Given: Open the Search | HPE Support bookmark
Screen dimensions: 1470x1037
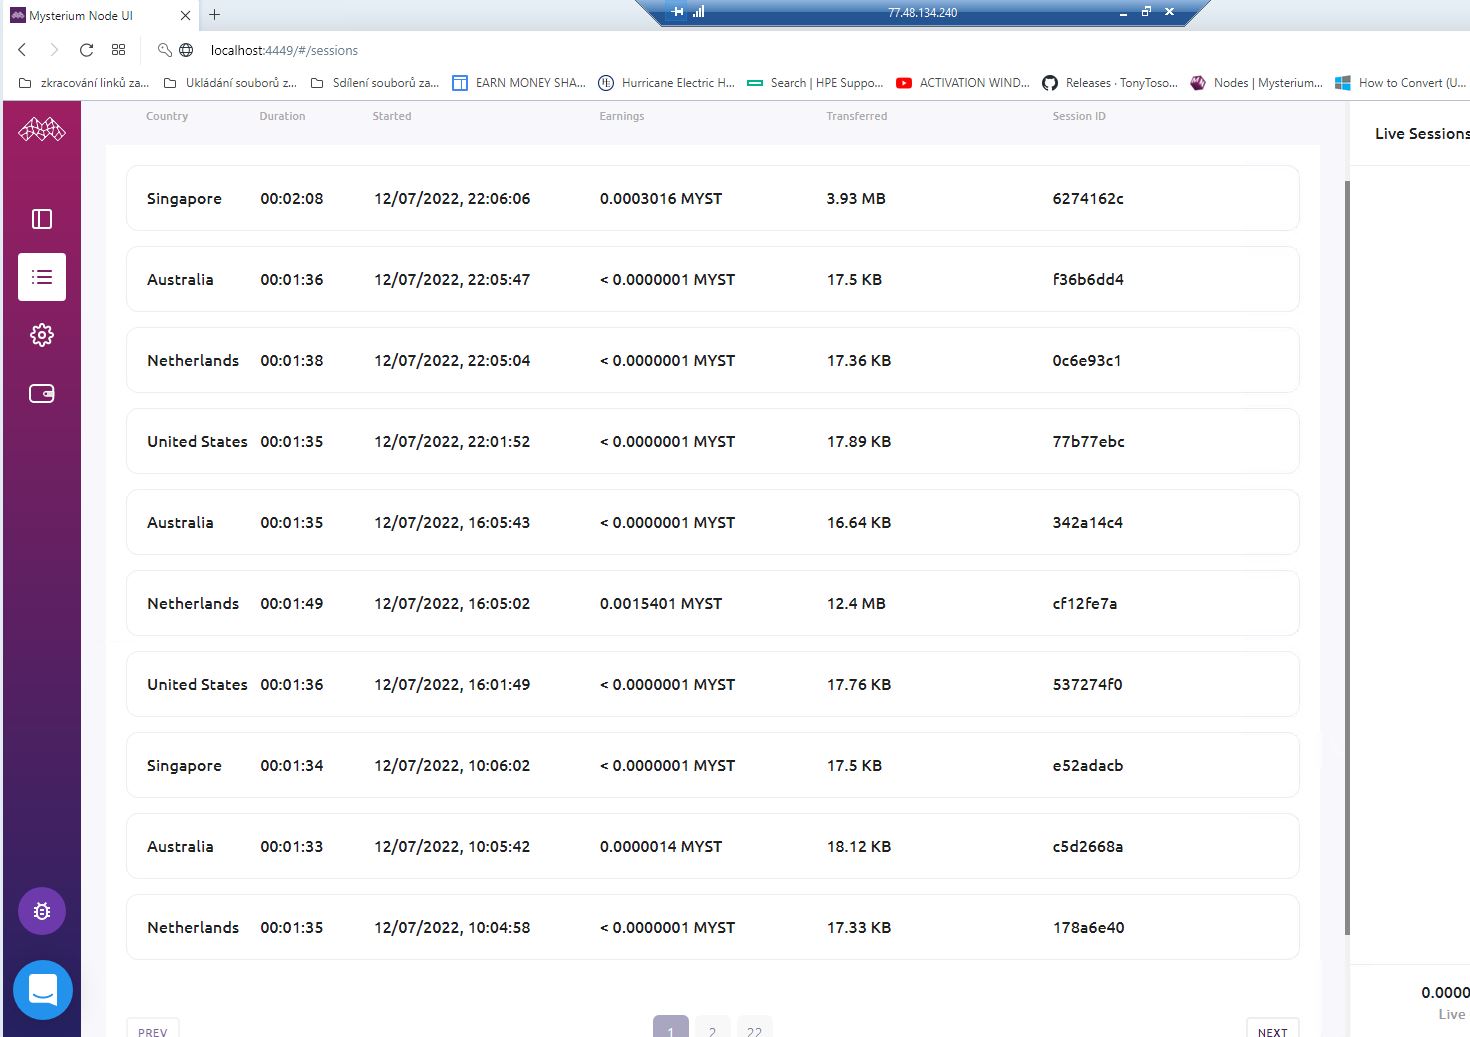Looking at the screenshot, I should (x=815, y=83).
